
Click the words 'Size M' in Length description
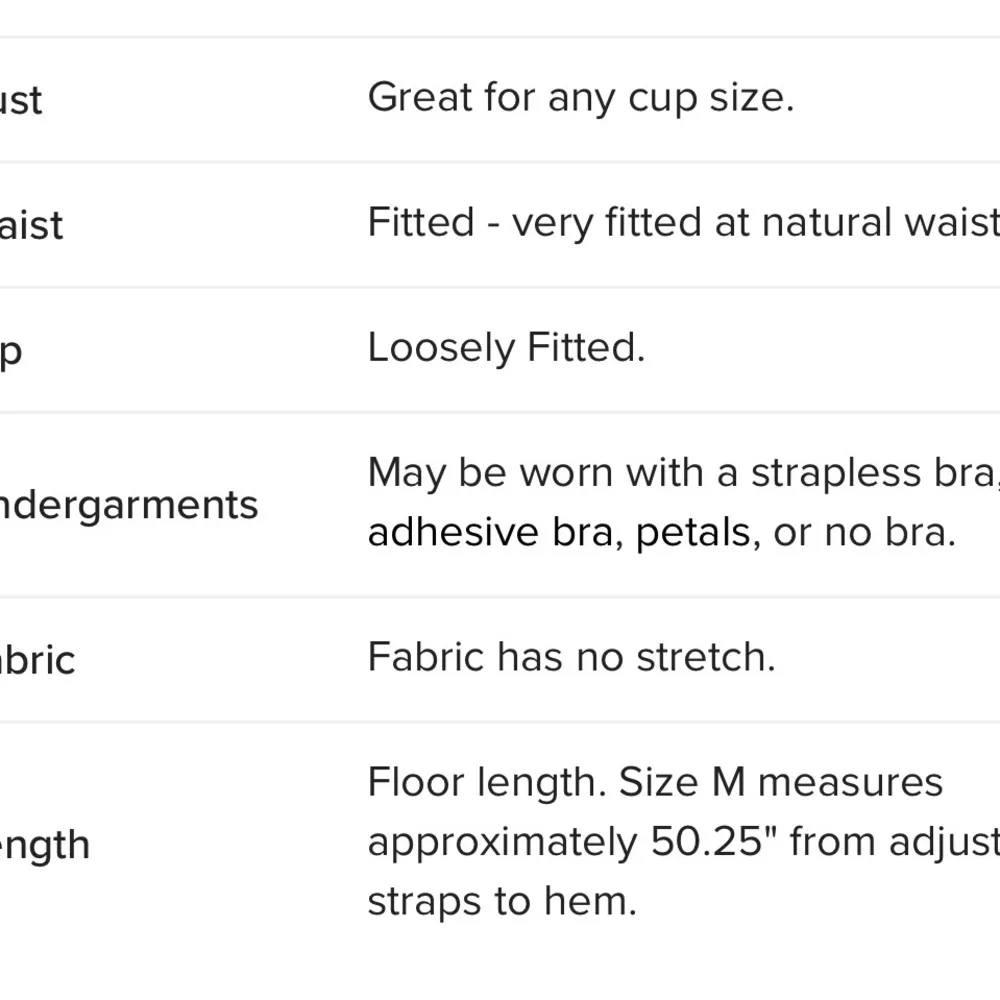(682, 782)
